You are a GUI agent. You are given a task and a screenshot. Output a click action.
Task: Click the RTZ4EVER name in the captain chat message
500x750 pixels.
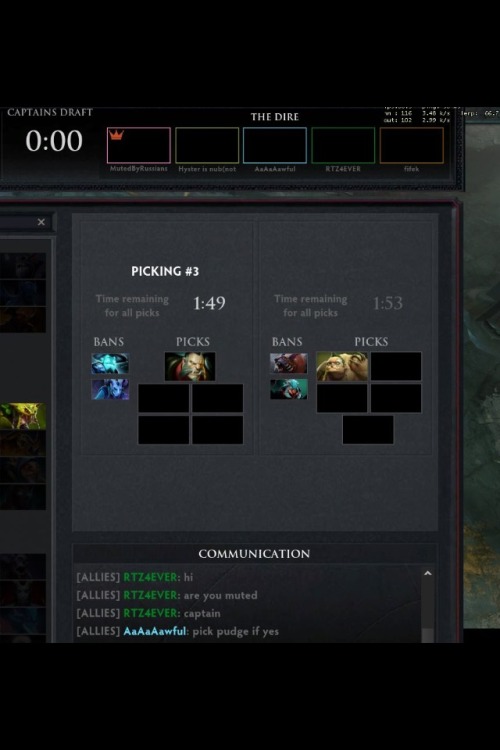(150, 613)
